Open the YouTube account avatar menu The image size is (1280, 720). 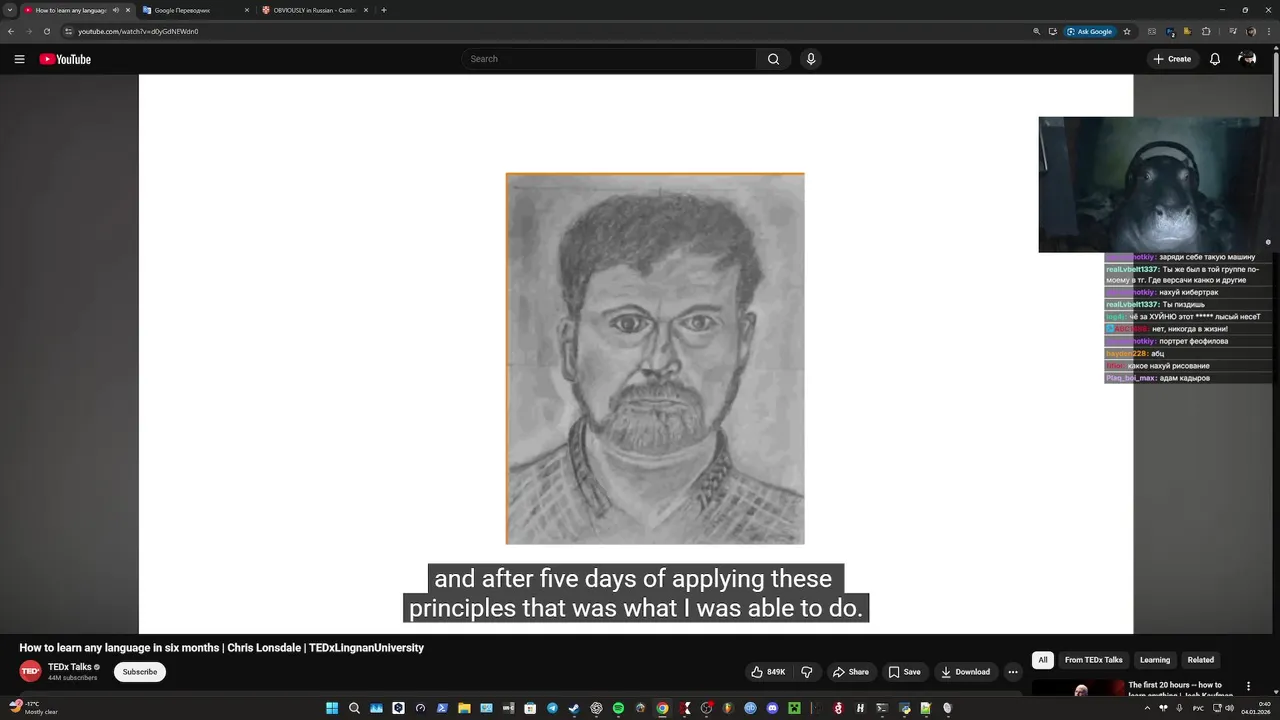(1247, 59)
